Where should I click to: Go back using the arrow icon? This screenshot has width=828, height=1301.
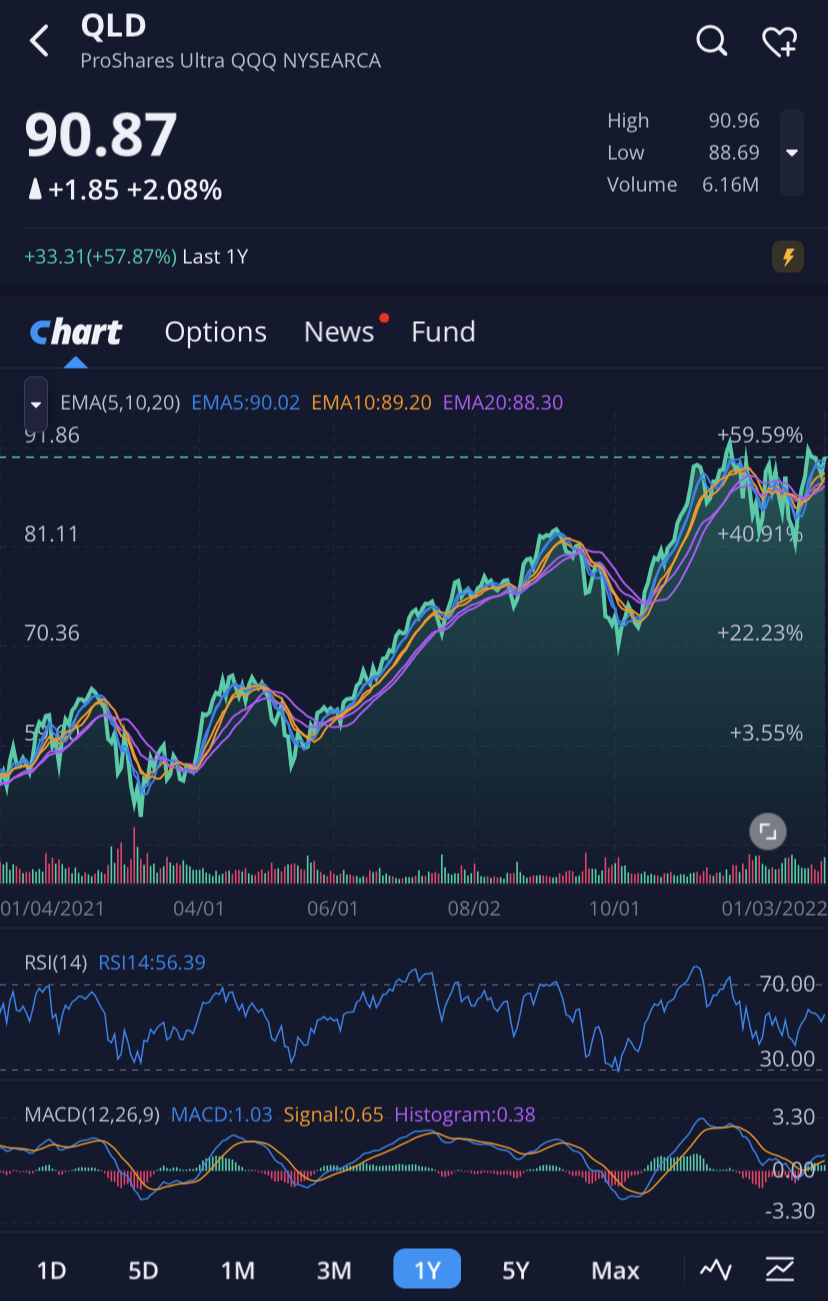point(40,41)
